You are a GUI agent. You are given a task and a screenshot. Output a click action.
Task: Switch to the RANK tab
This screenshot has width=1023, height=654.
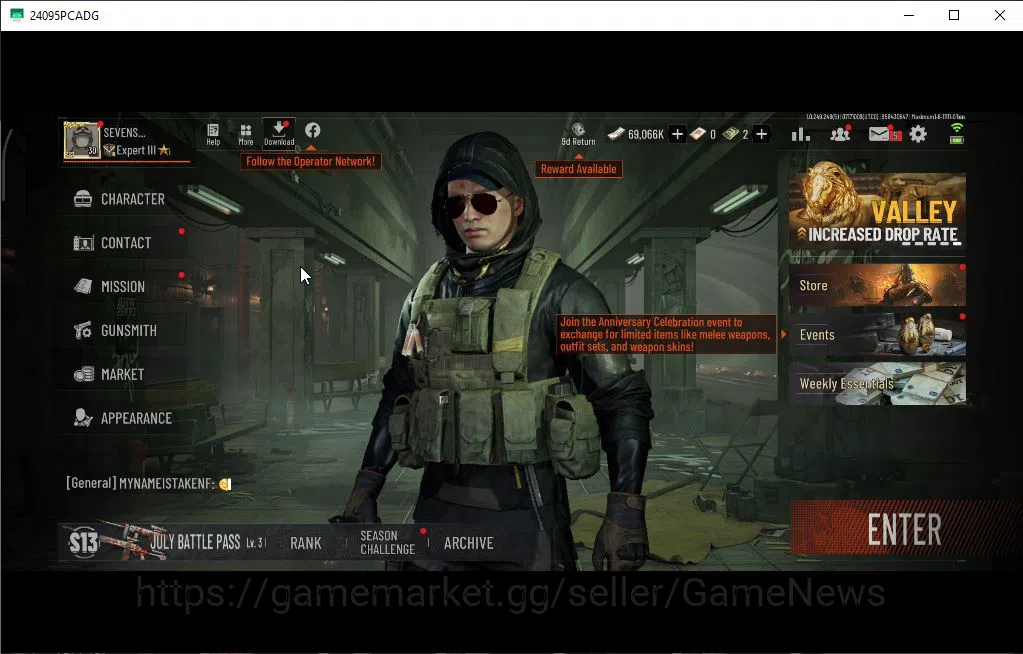(305, 543)
